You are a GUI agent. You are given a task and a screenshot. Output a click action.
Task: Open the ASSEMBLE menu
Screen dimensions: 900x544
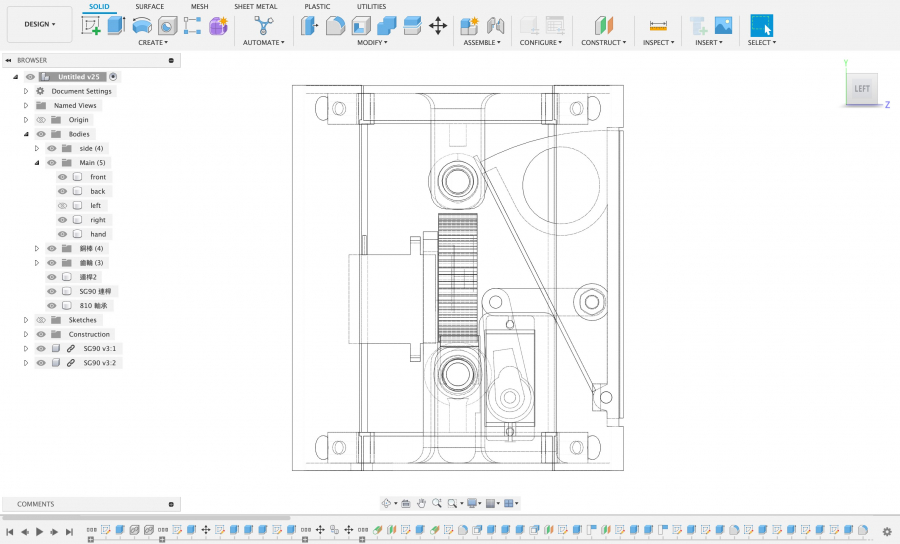click(482, 43)
